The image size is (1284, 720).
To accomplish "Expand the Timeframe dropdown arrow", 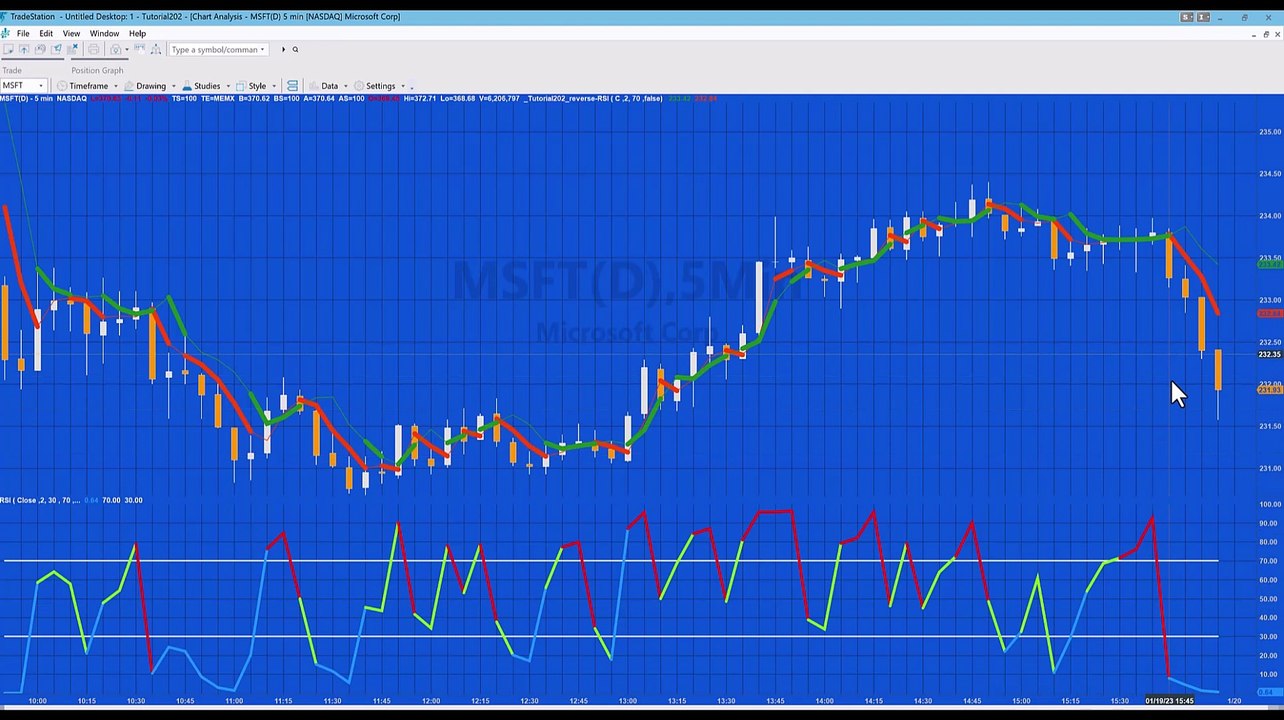I will pos(116,86).
